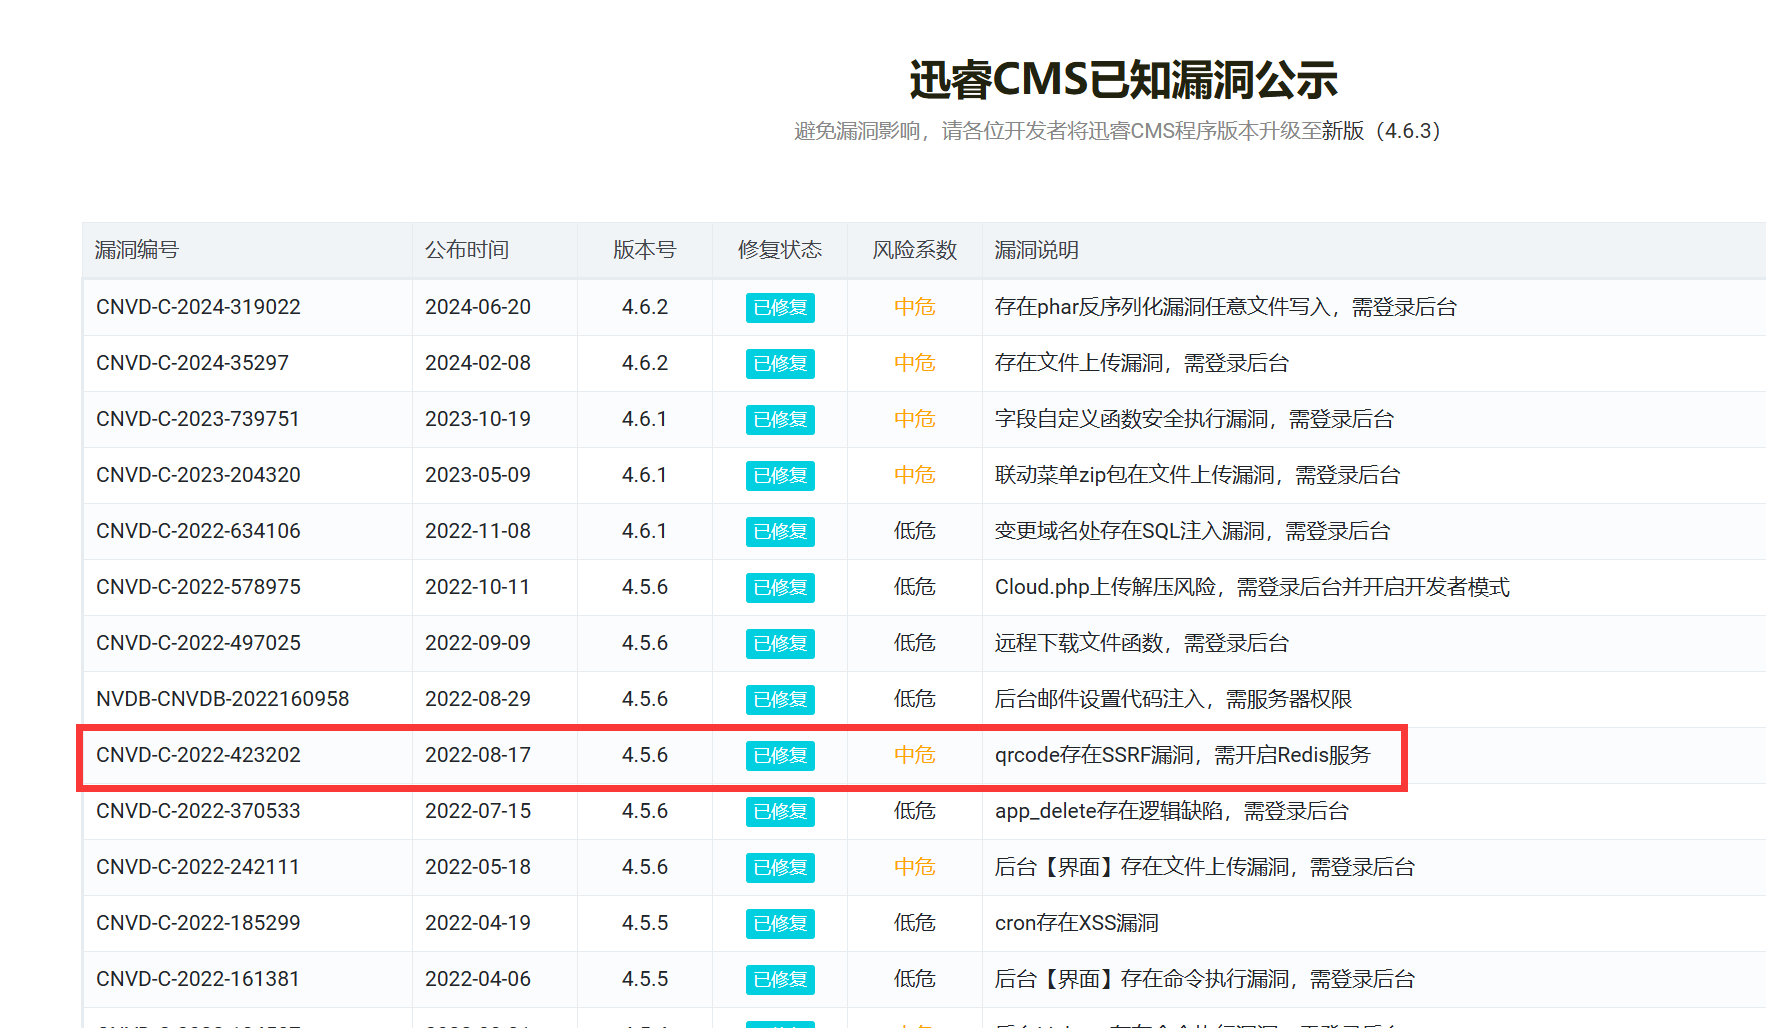The image size is (1766, 1028).
Task: Click 已修复 badge in the 2022-07-15 row
Action: [x=780, y=812]
